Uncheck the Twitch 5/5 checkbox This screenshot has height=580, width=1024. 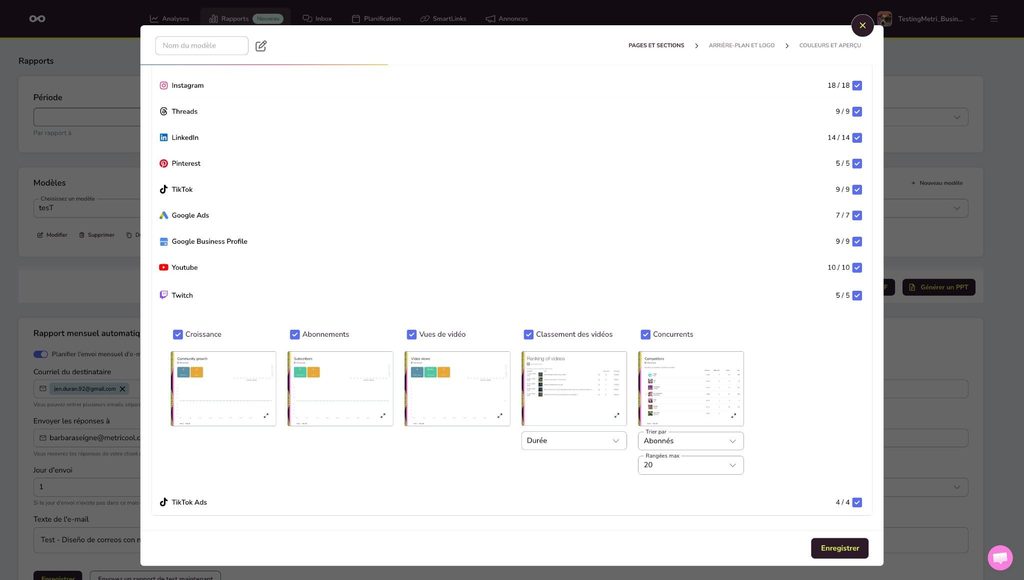(857, 295)
